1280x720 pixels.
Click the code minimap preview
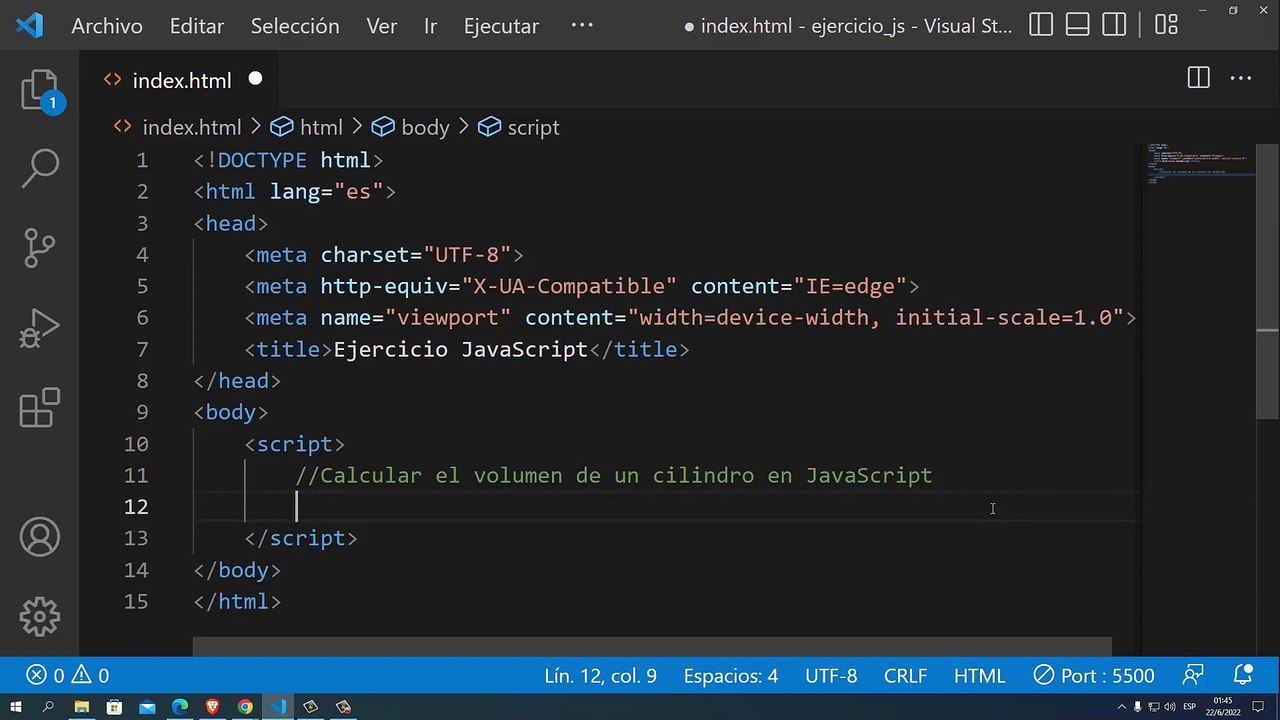point(1199,164)
